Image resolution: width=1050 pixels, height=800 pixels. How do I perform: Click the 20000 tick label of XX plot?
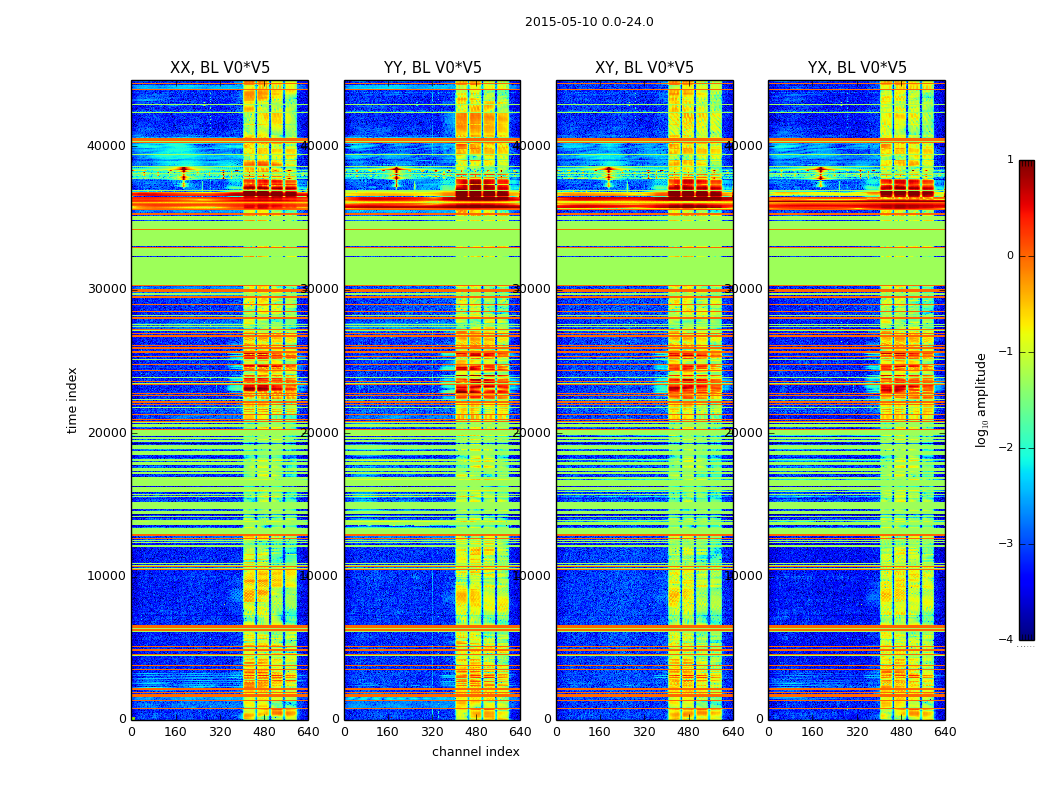(x=106, y=432)
